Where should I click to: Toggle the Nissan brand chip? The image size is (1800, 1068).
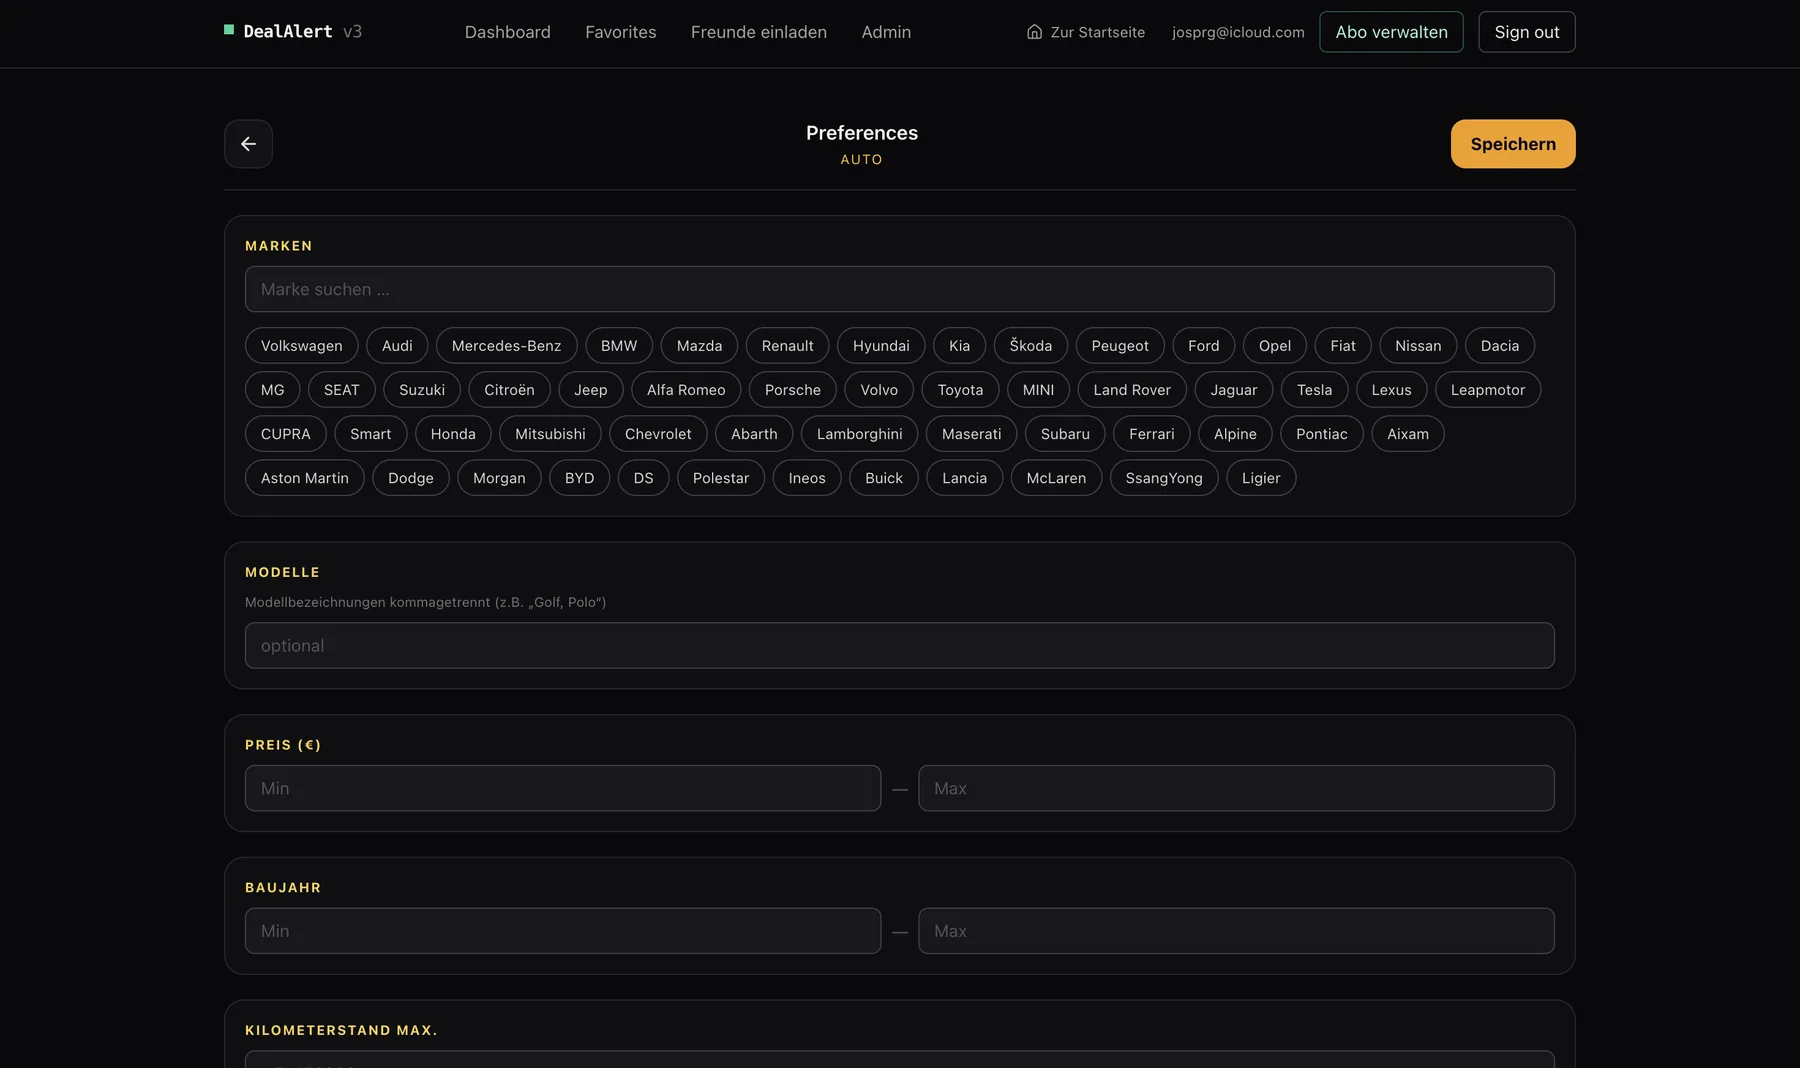coord(1418,346)
